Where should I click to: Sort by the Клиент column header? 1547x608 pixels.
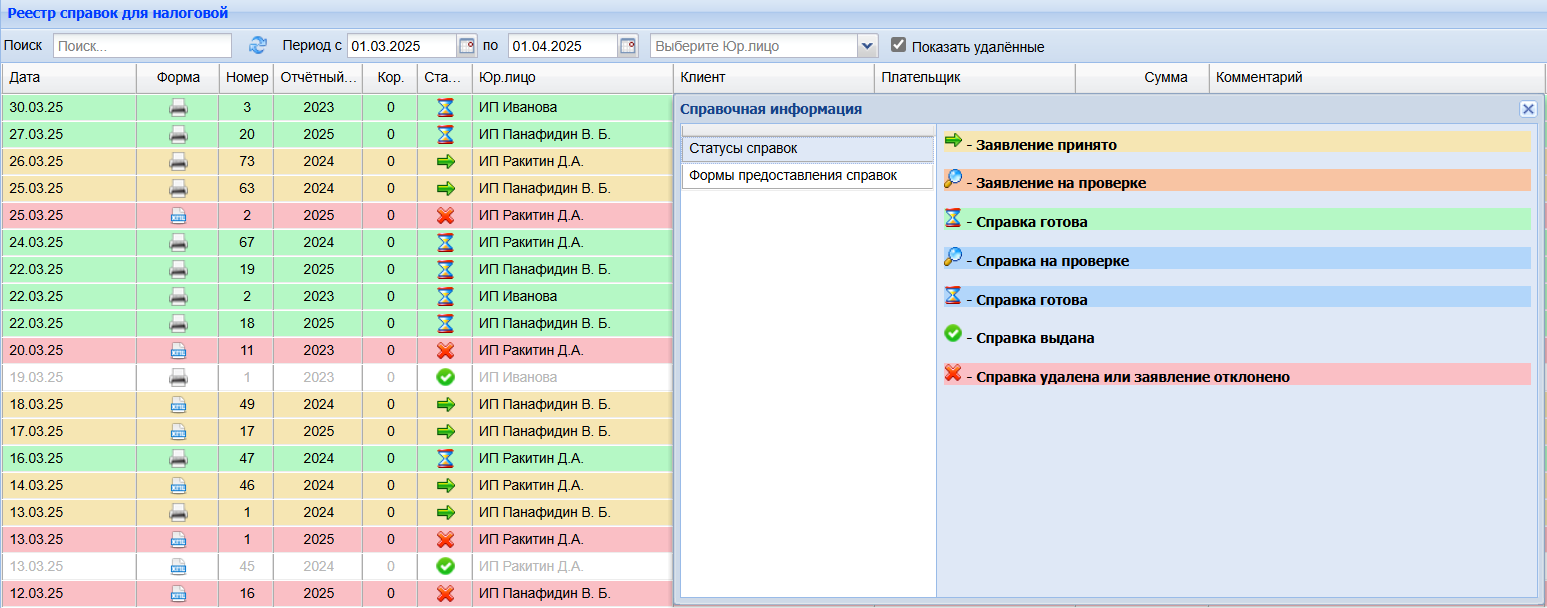tap(774, 78)
